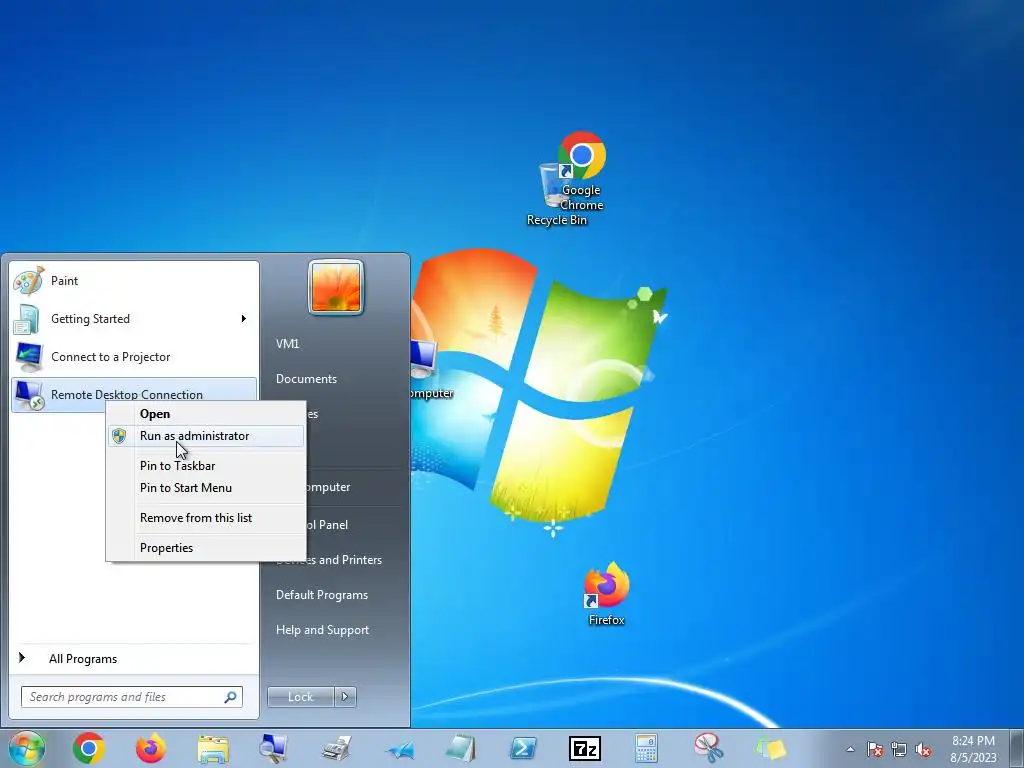Open Properties from the context menu
Screen dimensions: 1024x768
click(x=206, y=548)
